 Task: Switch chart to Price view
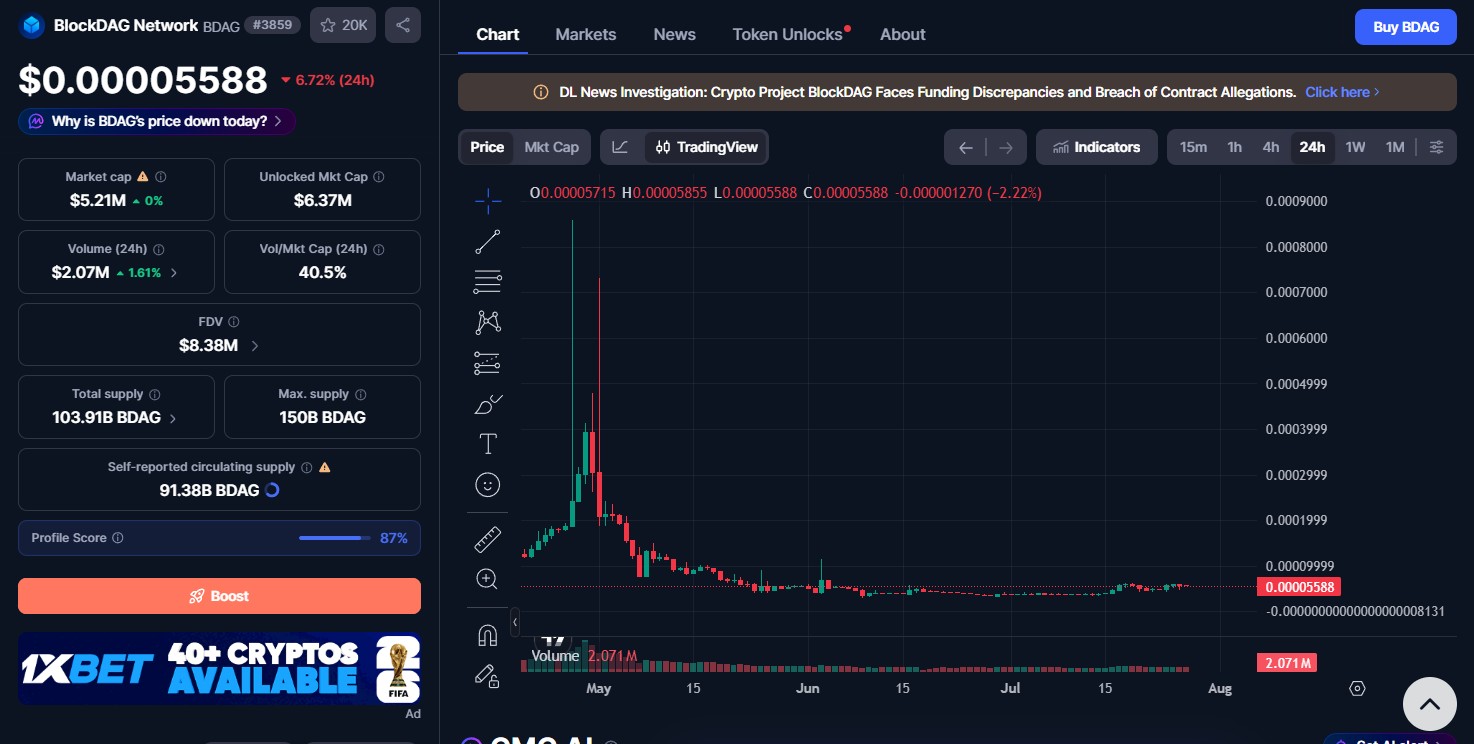click(x=487, y=147)
